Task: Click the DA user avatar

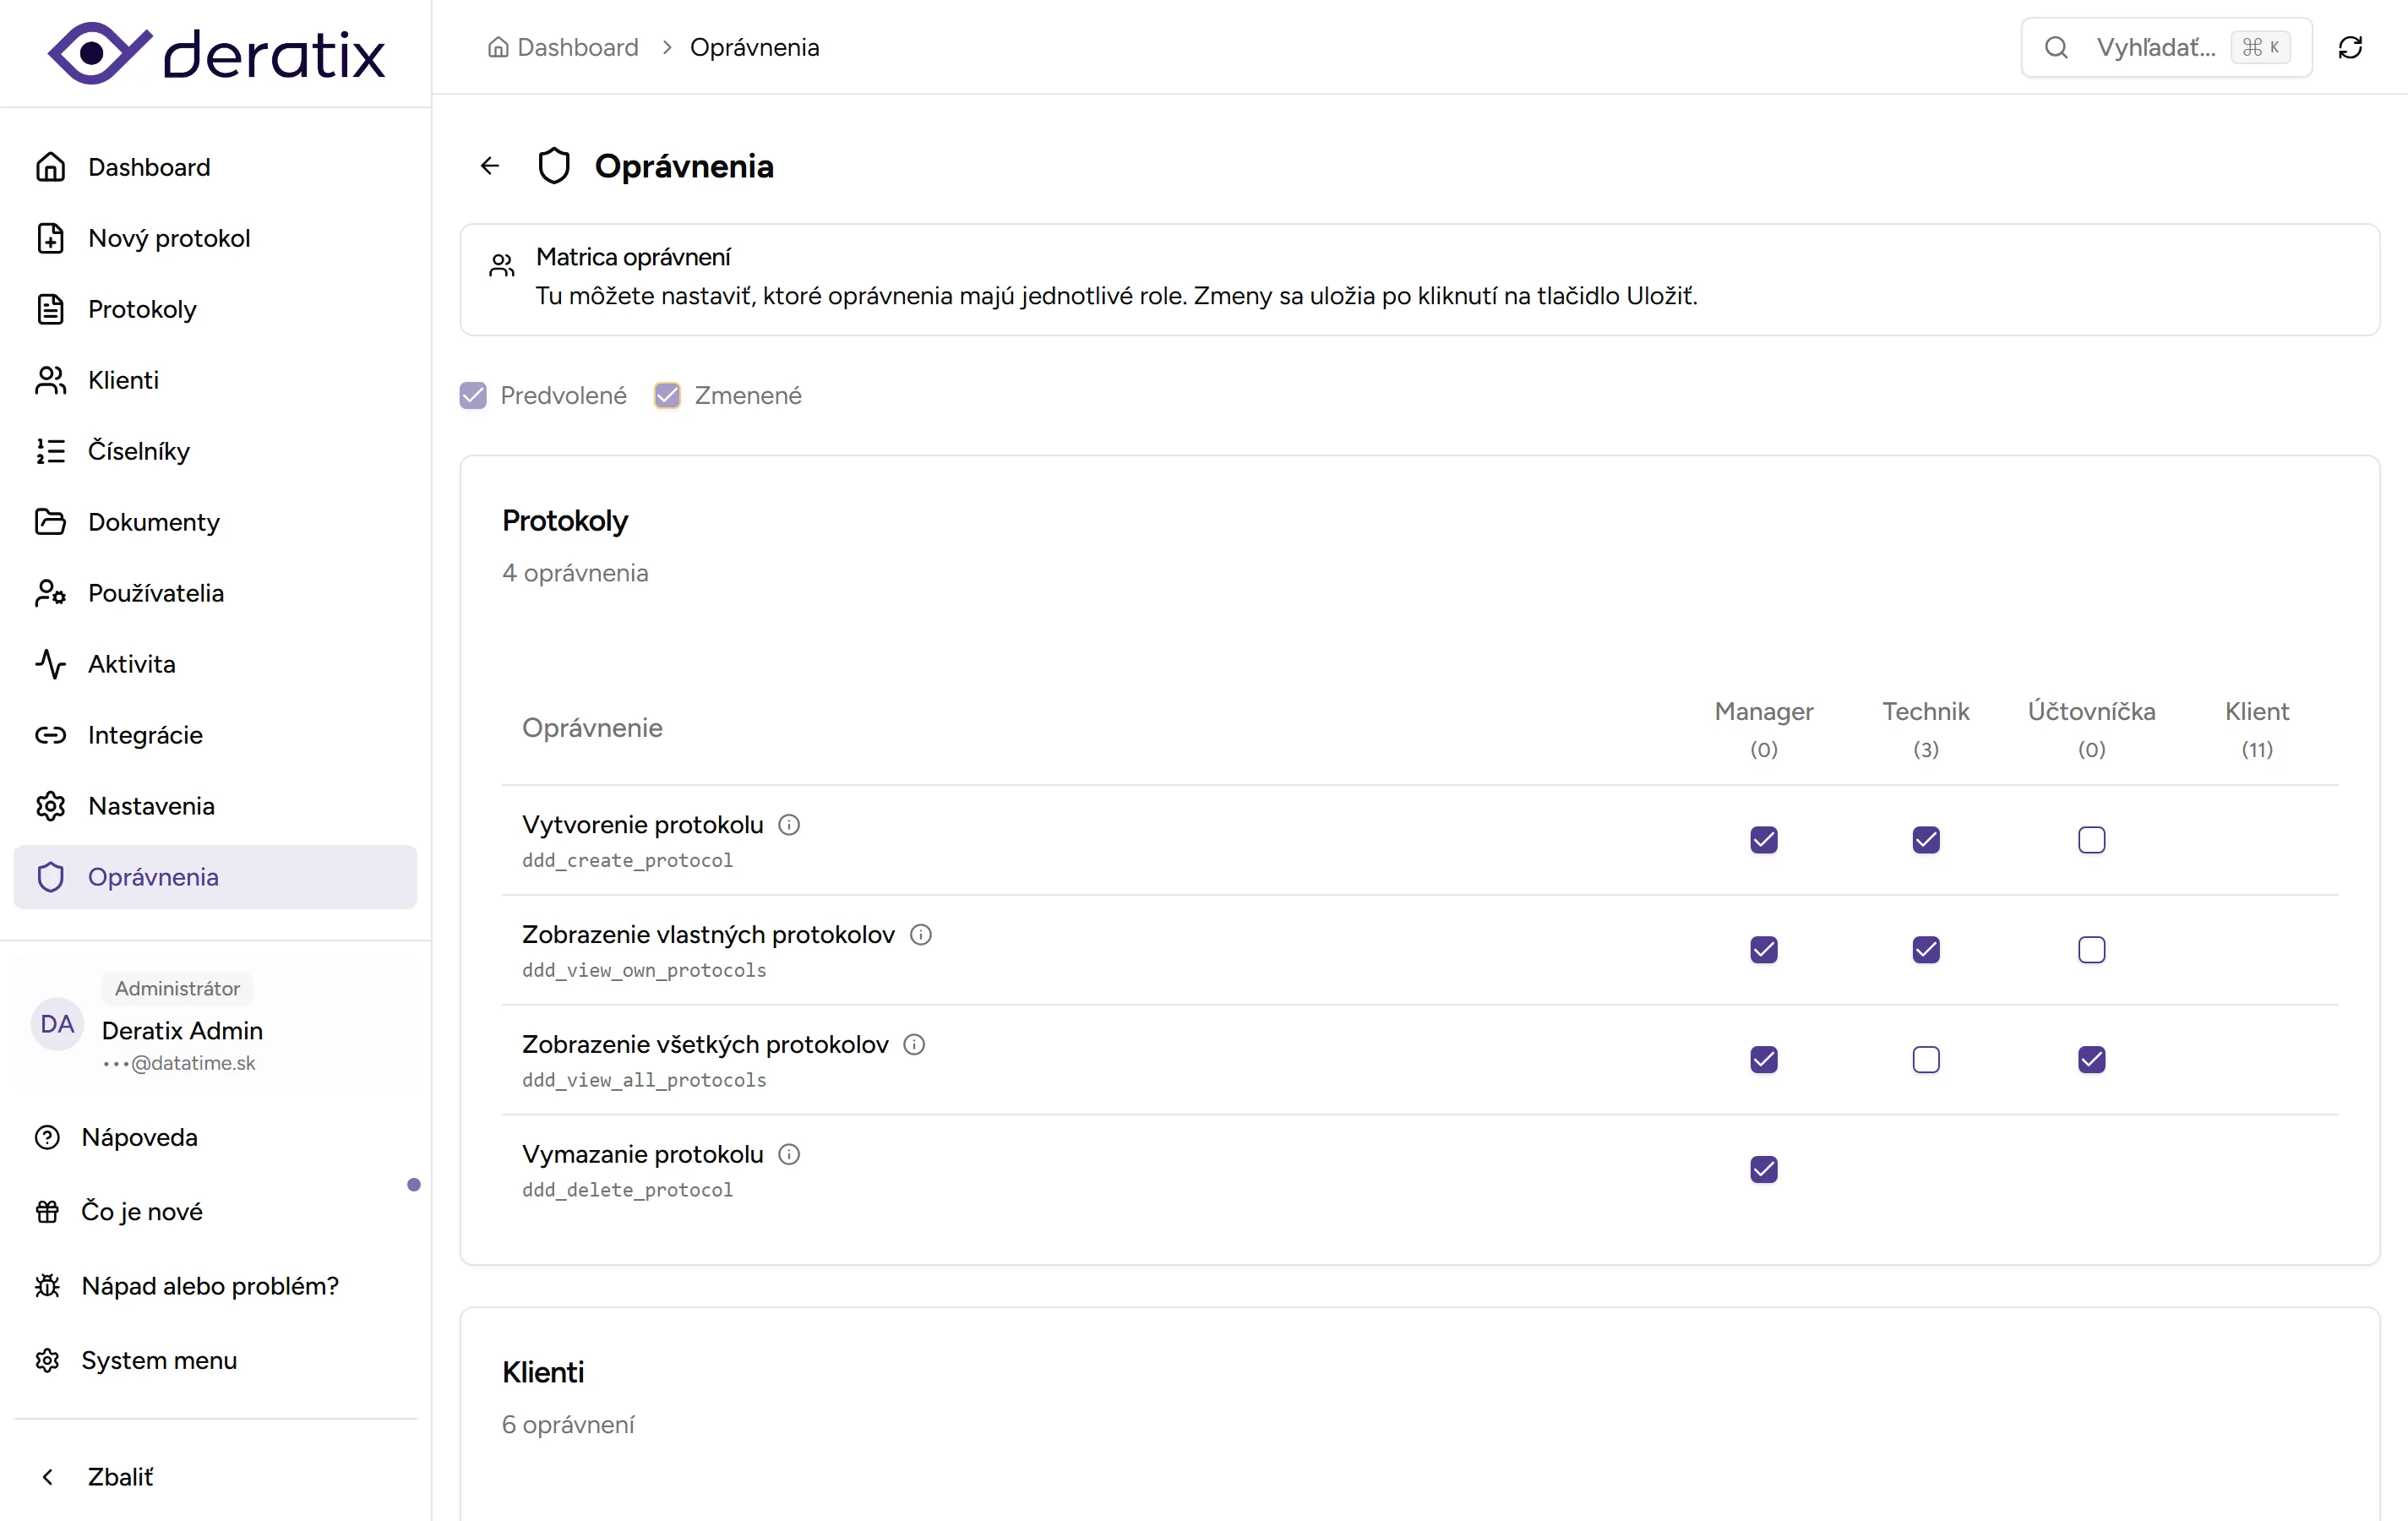Action: (x=57, y=1024)
